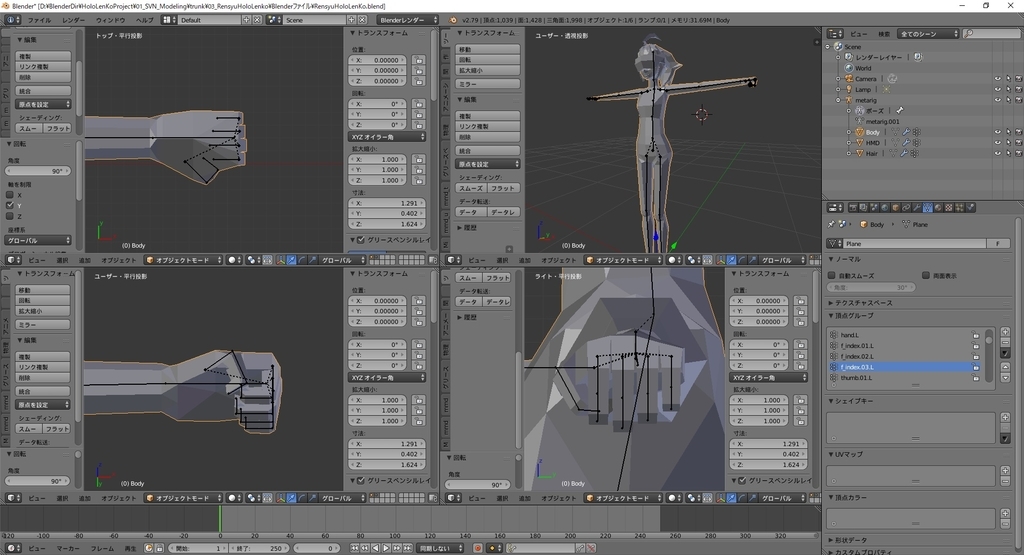Image resolution: width=1024 pixels, height=555 pixels.
Task: Click the Camera object icon in outliner
Action: coord(849,78)
